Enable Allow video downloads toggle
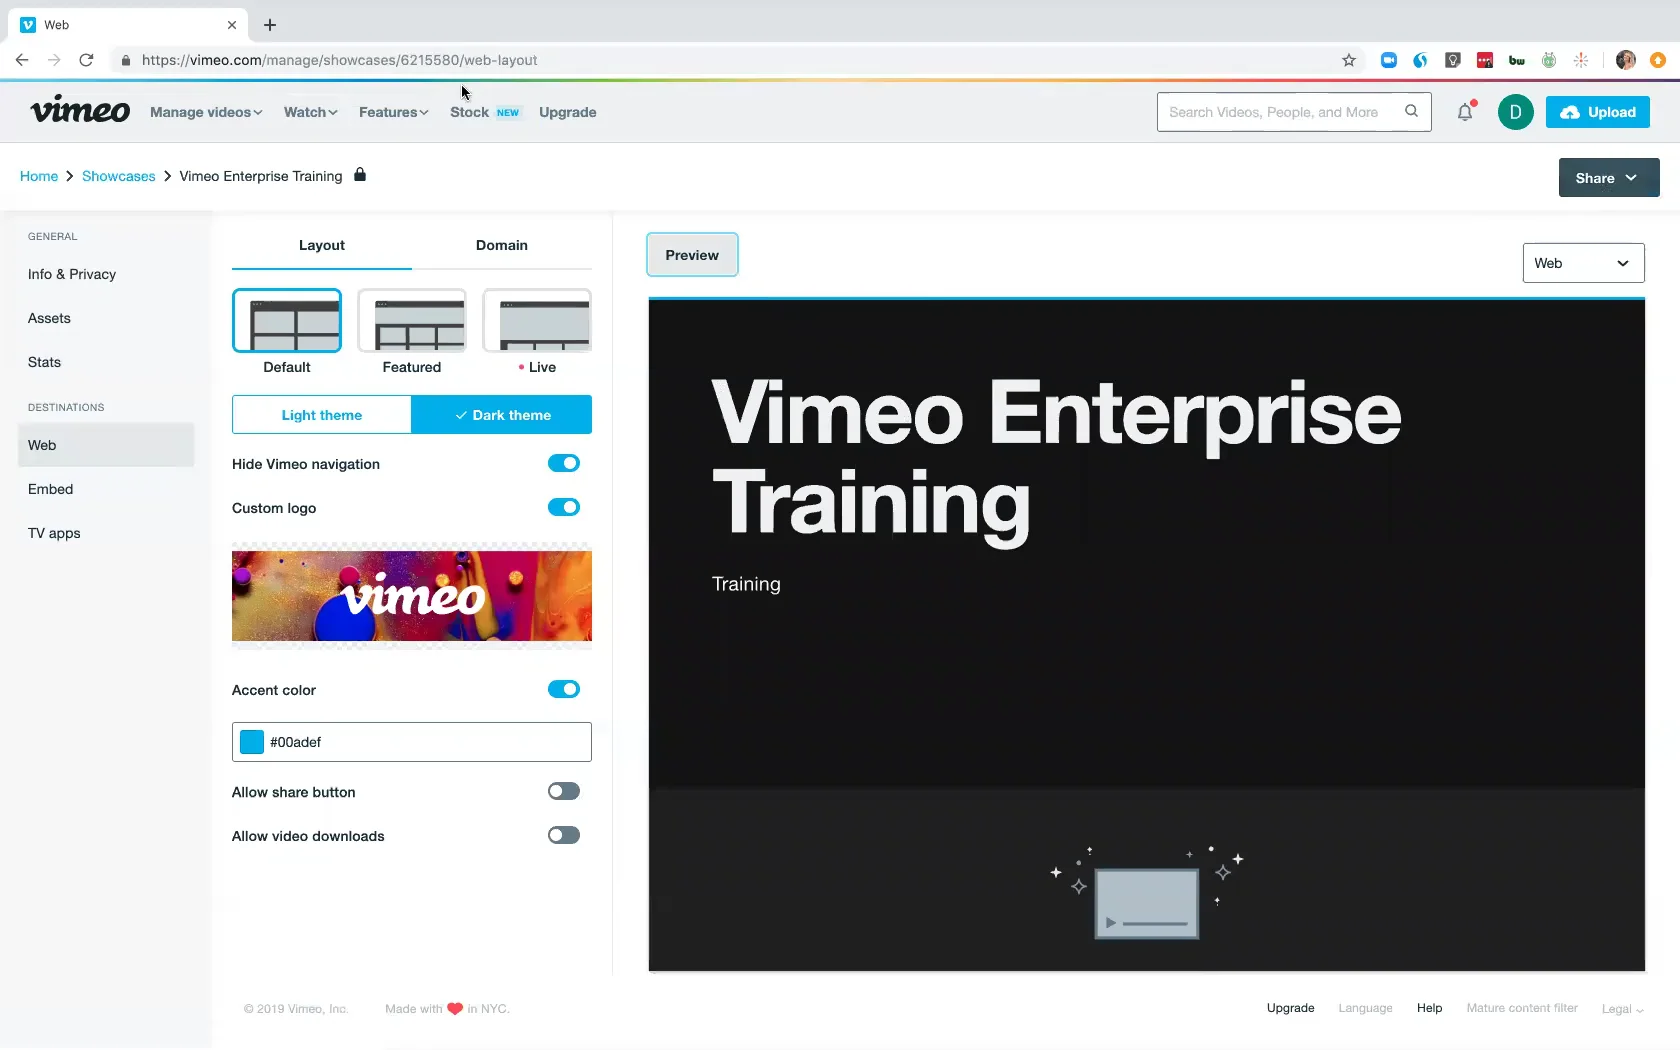 (x=564, y=835)
